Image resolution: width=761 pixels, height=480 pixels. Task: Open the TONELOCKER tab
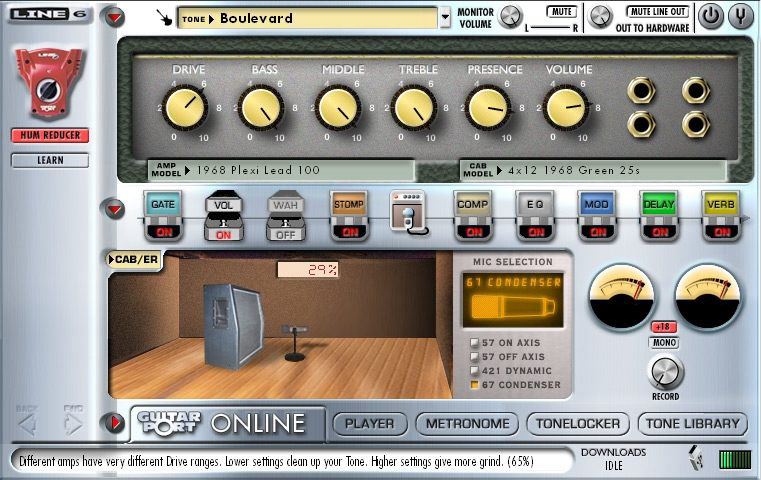(x=578, y=424)
